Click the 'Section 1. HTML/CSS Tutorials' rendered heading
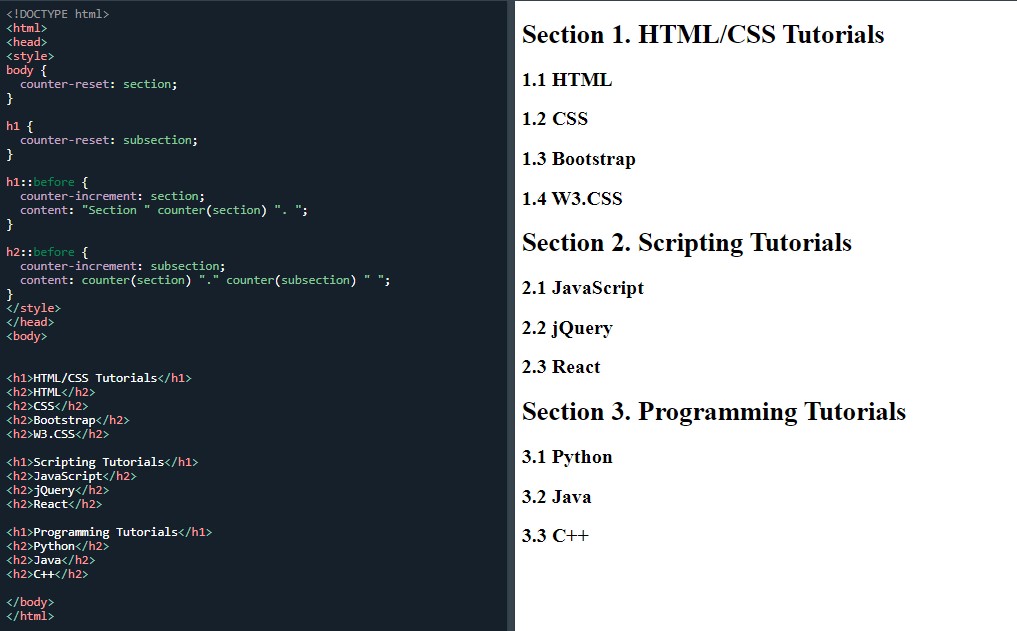The width and height of the screenshot is (1017, 631). pyautogui.click(x=703, y=35)
